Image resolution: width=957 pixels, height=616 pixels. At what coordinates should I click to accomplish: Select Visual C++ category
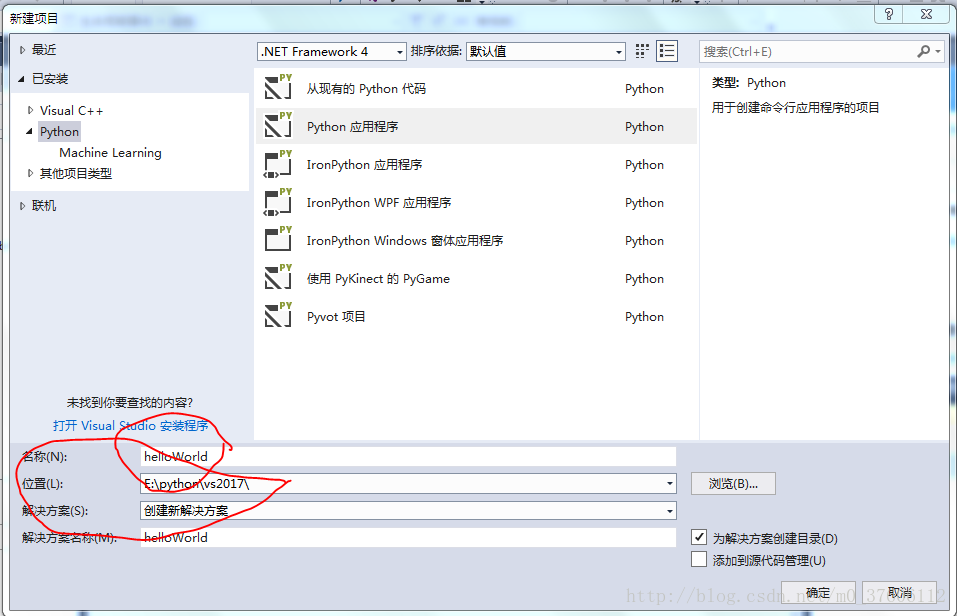click(x=71, y=111)
